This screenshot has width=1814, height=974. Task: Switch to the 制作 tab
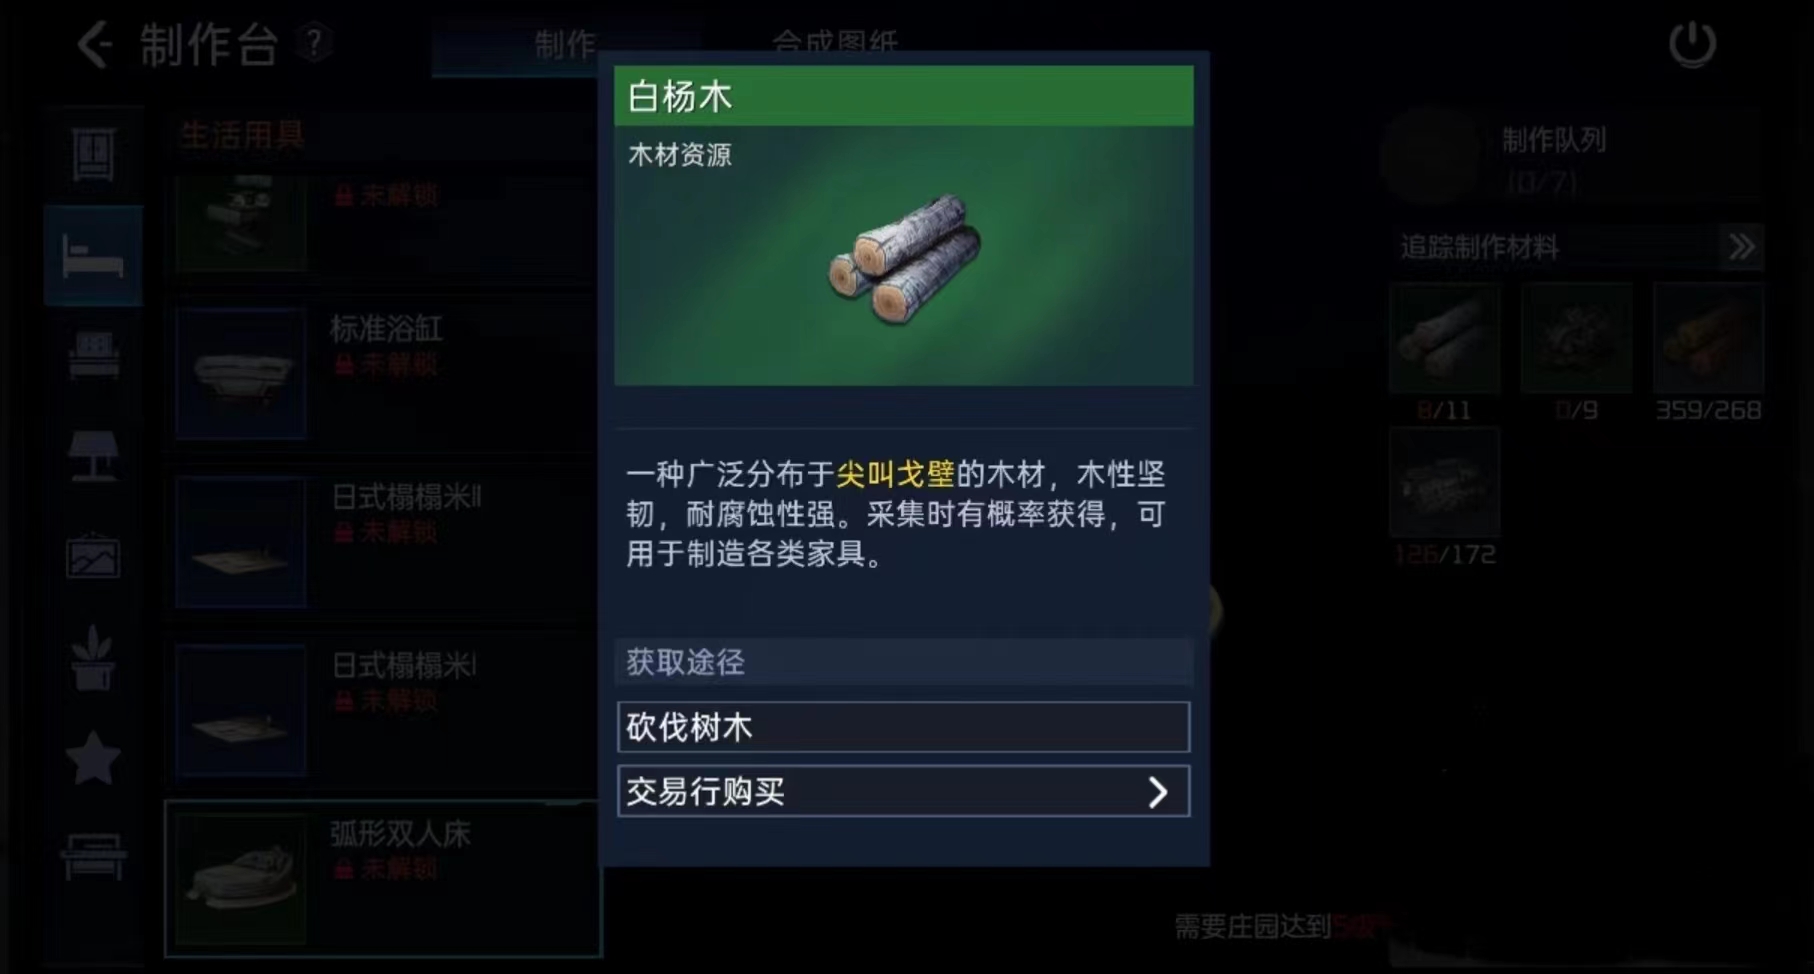pyautogui.click(x=564, y=43)
